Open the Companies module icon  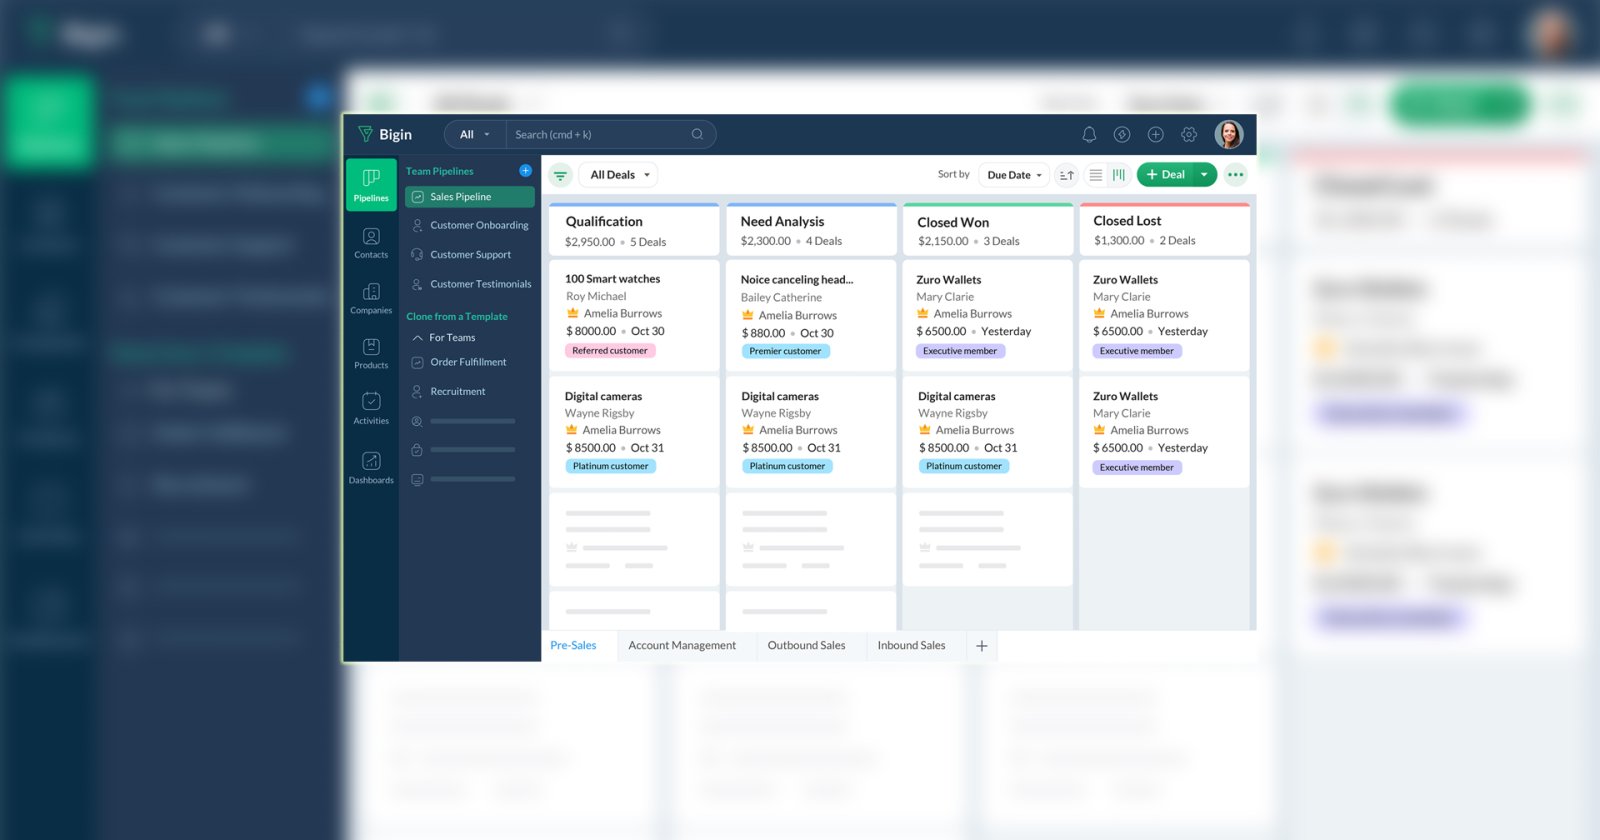point(371,297)
